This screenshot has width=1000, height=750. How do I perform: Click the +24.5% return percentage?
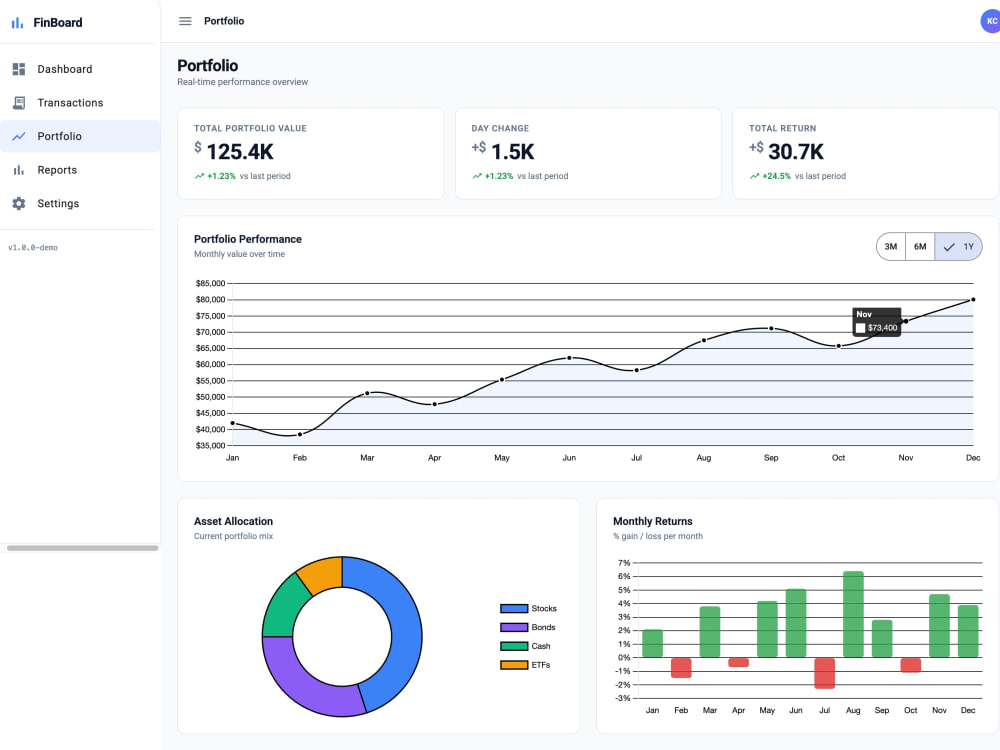[776, 176]
